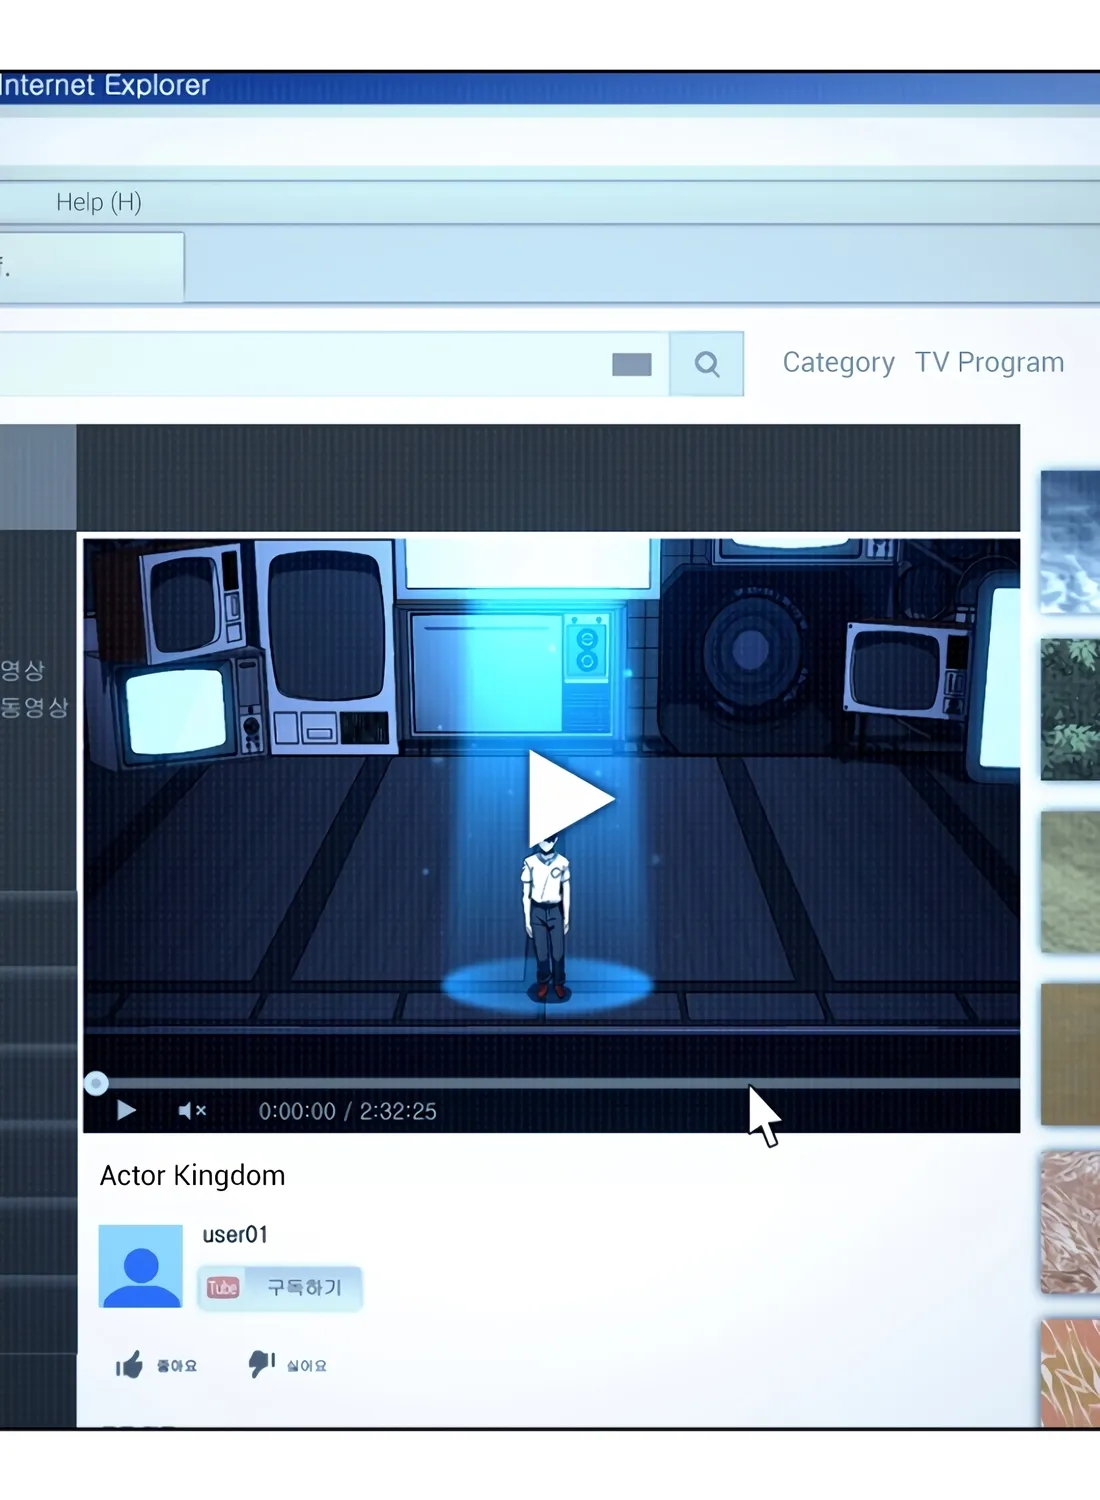Click the magnifier search button
The image size is (1100, 1500).
706,364
